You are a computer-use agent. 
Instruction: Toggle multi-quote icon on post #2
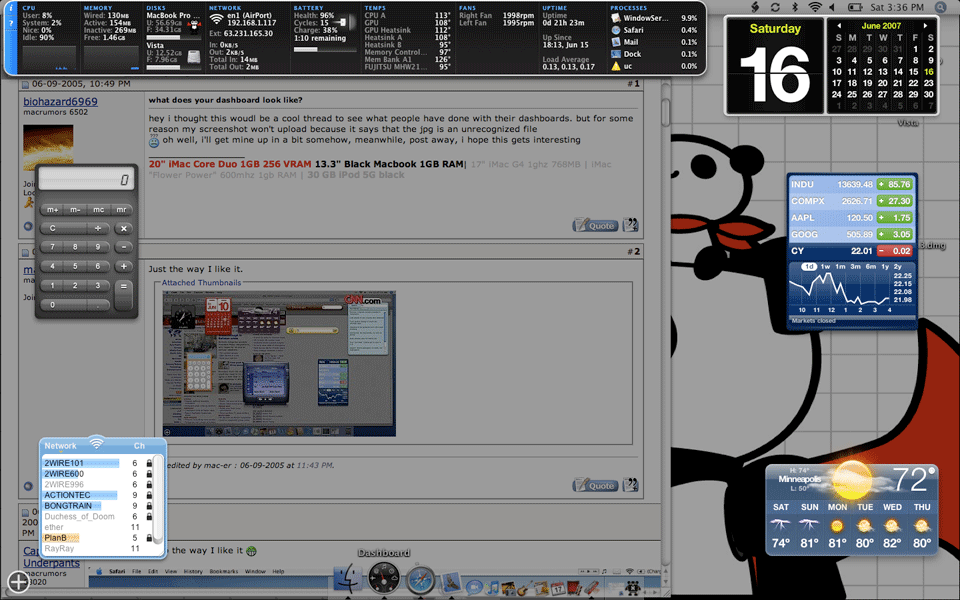click(x=630, y=485)
